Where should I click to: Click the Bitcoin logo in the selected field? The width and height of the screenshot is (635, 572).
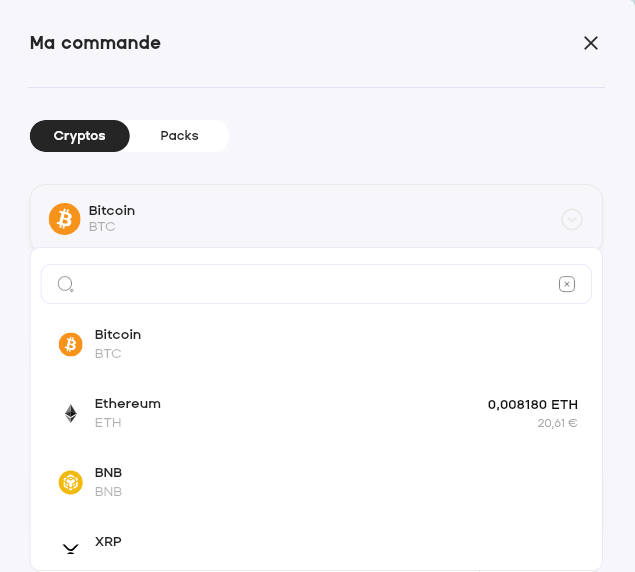65,219
